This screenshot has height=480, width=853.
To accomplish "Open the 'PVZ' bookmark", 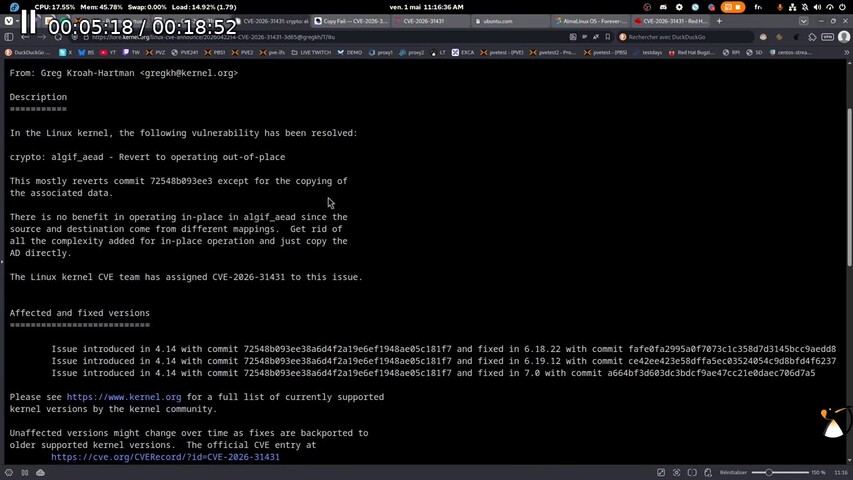I will pos(156,53).
